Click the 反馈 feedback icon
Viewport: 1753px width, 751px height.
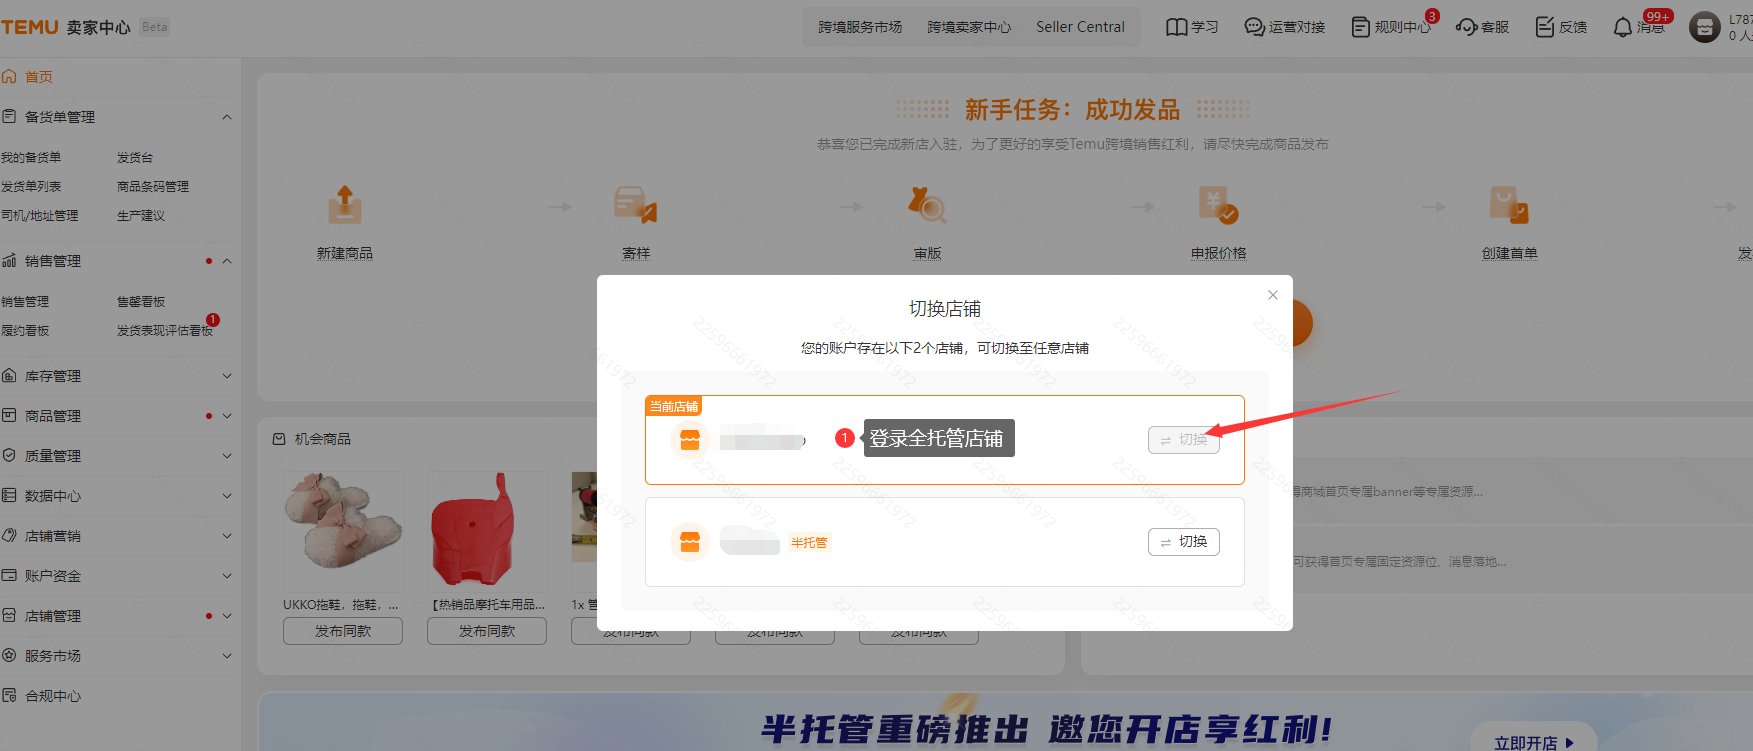tap(1545, 27)
